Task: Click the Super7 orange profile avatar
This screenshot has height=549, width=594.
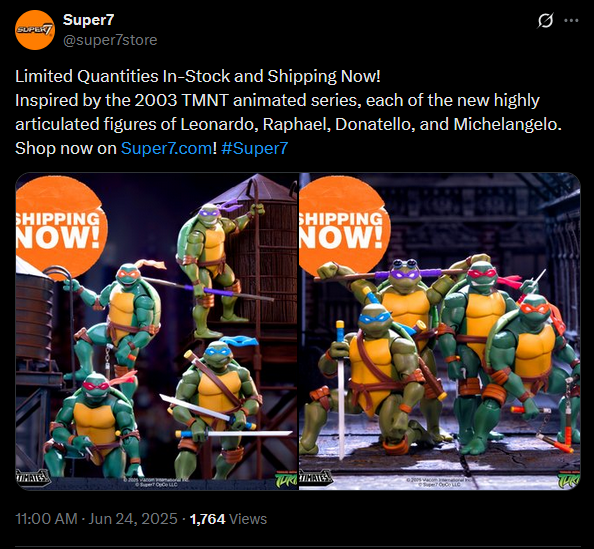Action: coord(35,30)
